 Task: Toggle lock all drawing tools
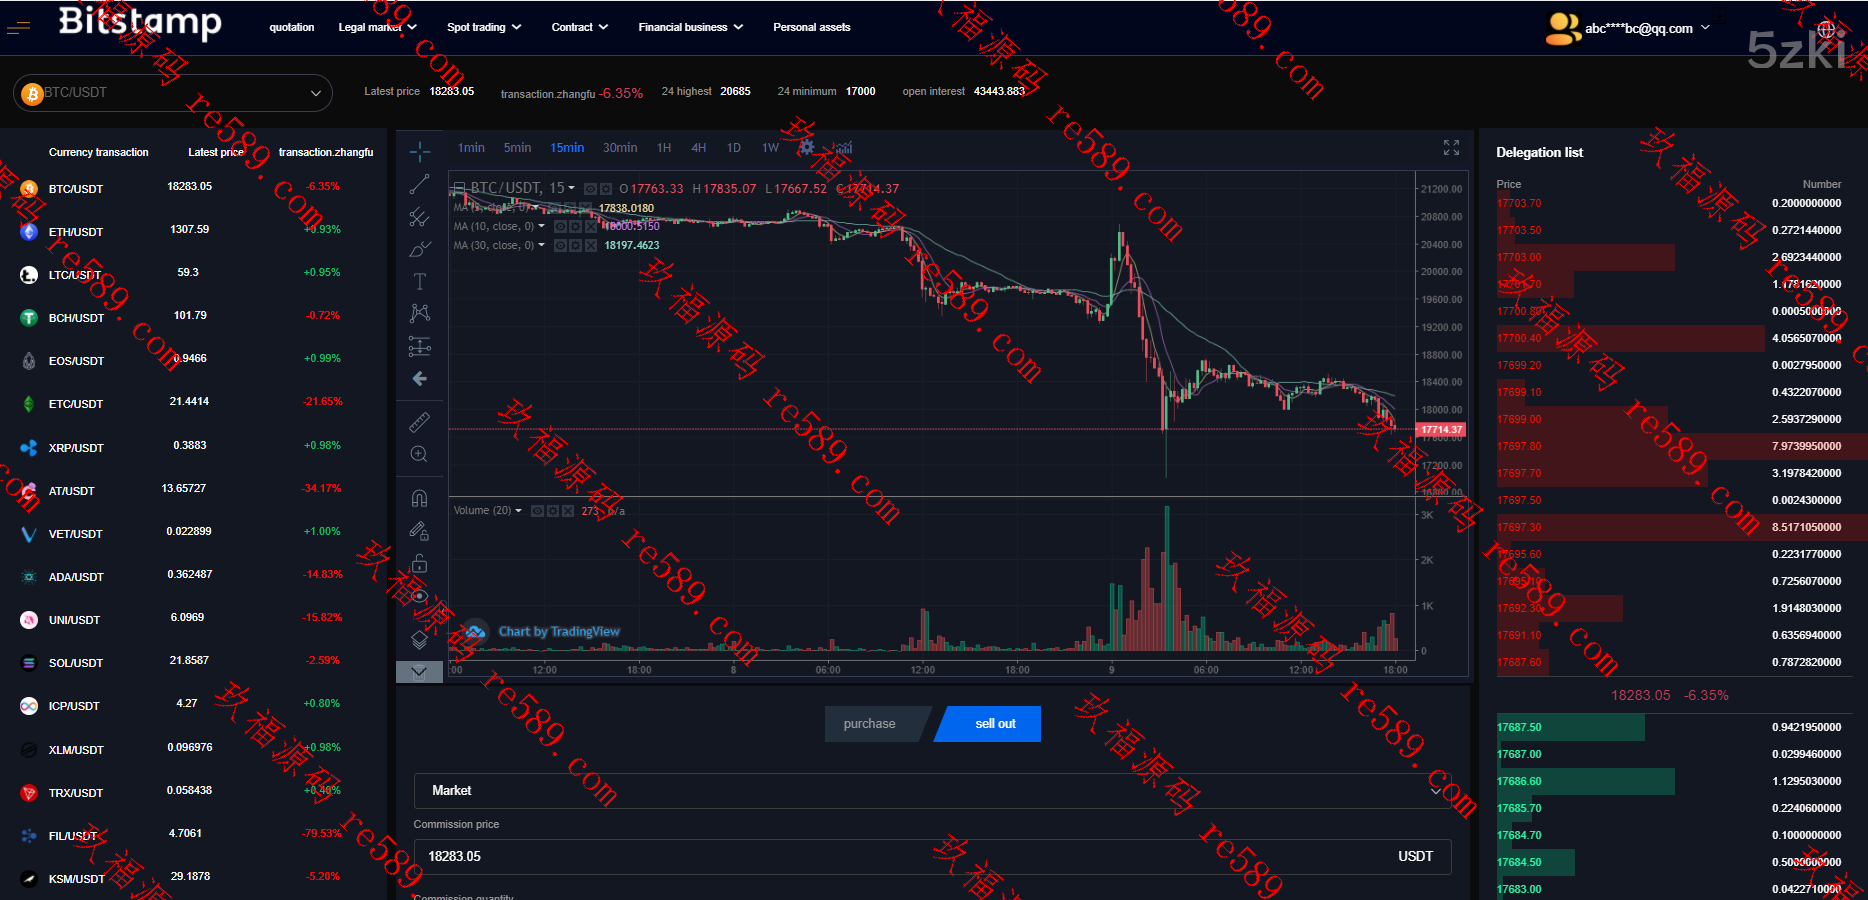pyautogui.click(x=420, y=564)
